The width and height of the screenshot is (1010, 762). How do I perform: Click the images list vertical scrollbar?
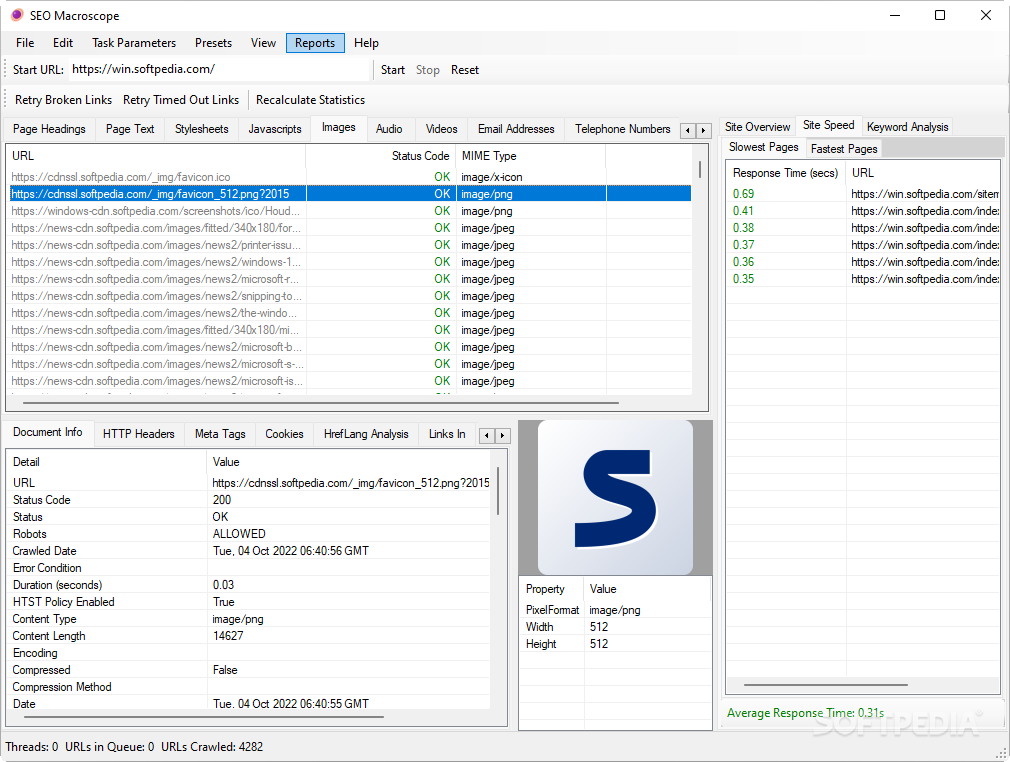pyautogui.click(x=700, y=169)
